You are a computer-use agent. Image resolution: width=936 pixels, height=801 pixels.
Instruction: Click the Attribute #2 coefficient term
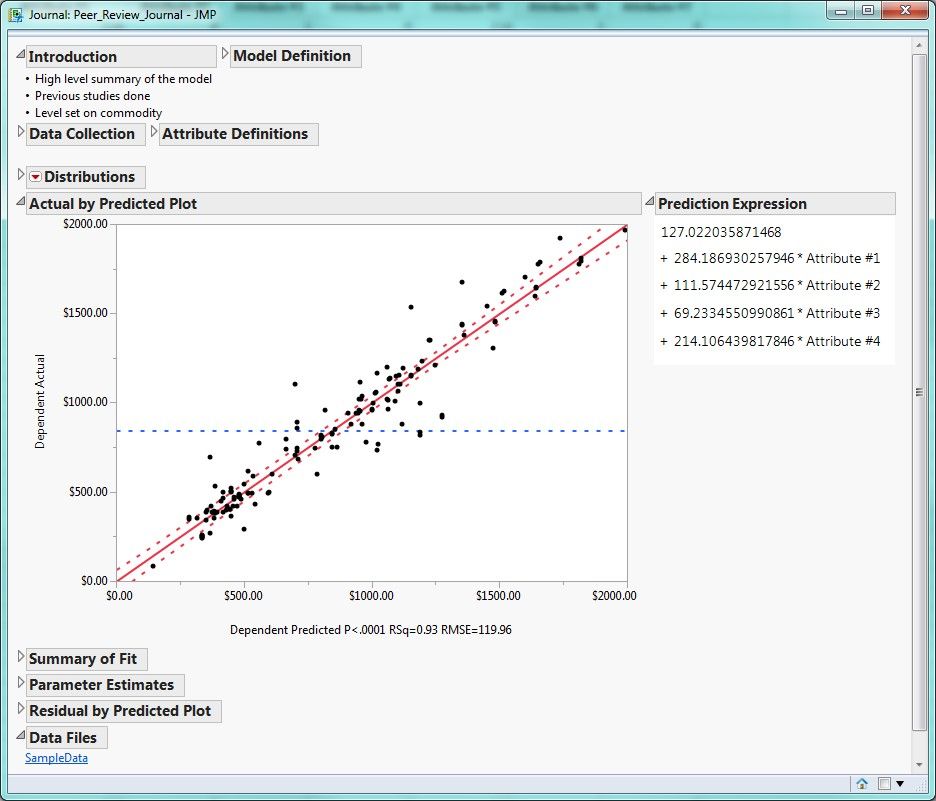point(770,285)
